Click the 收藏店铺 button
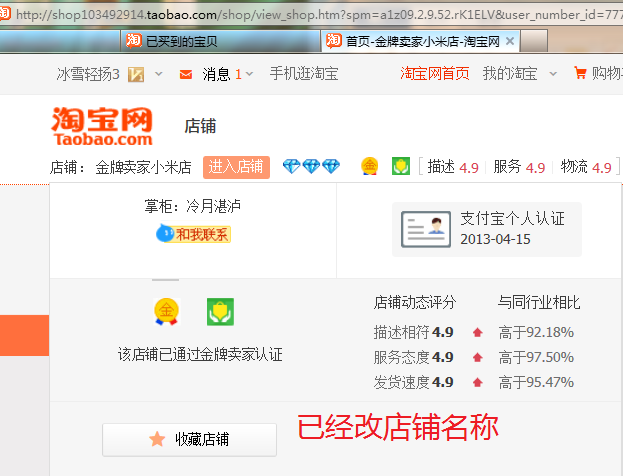This screenshot has height=476, width=632. click(x=189, y=439)
